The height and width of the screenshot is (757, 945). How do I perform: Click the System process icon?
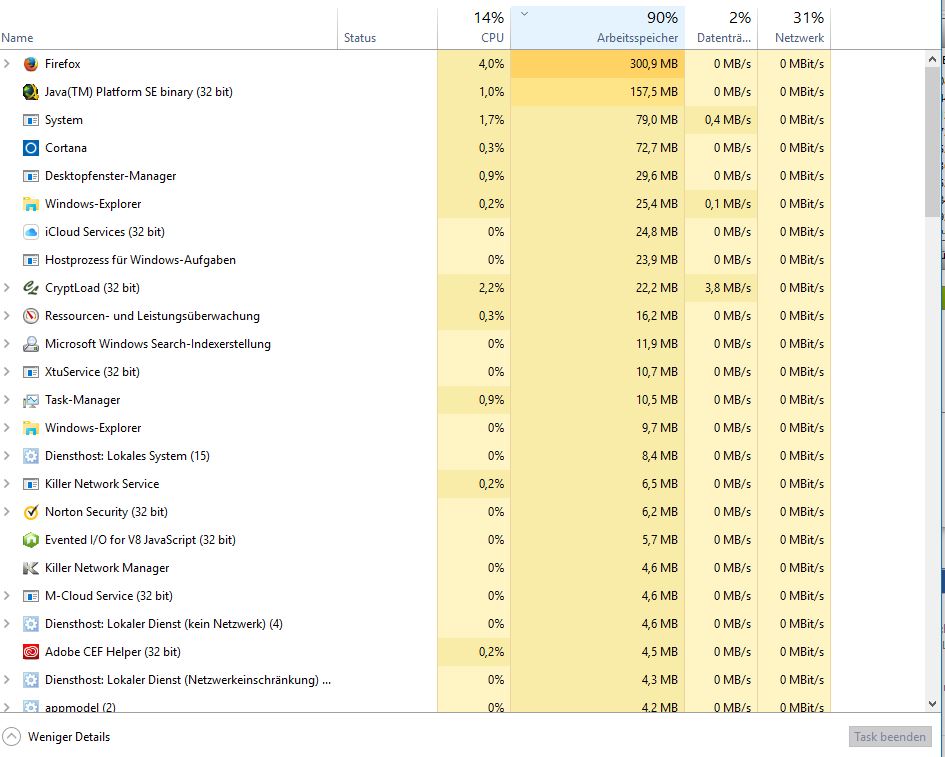[x=31, y=120]
